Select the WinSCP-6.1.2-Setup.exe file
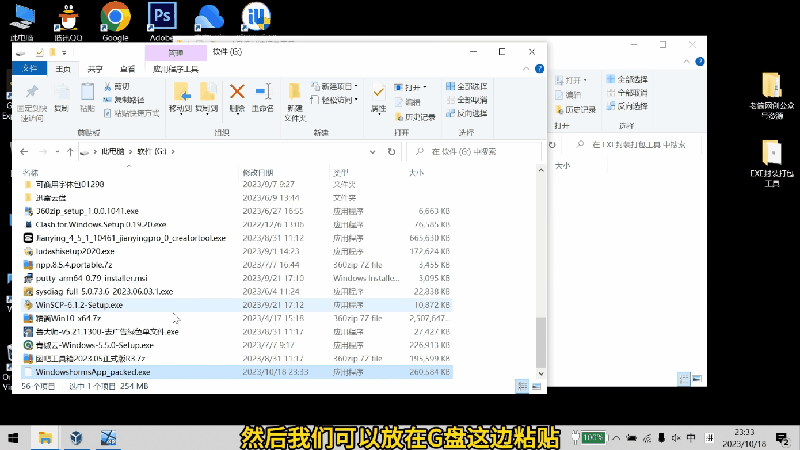Viewport: 800px width, 450px height. point(80,303)
